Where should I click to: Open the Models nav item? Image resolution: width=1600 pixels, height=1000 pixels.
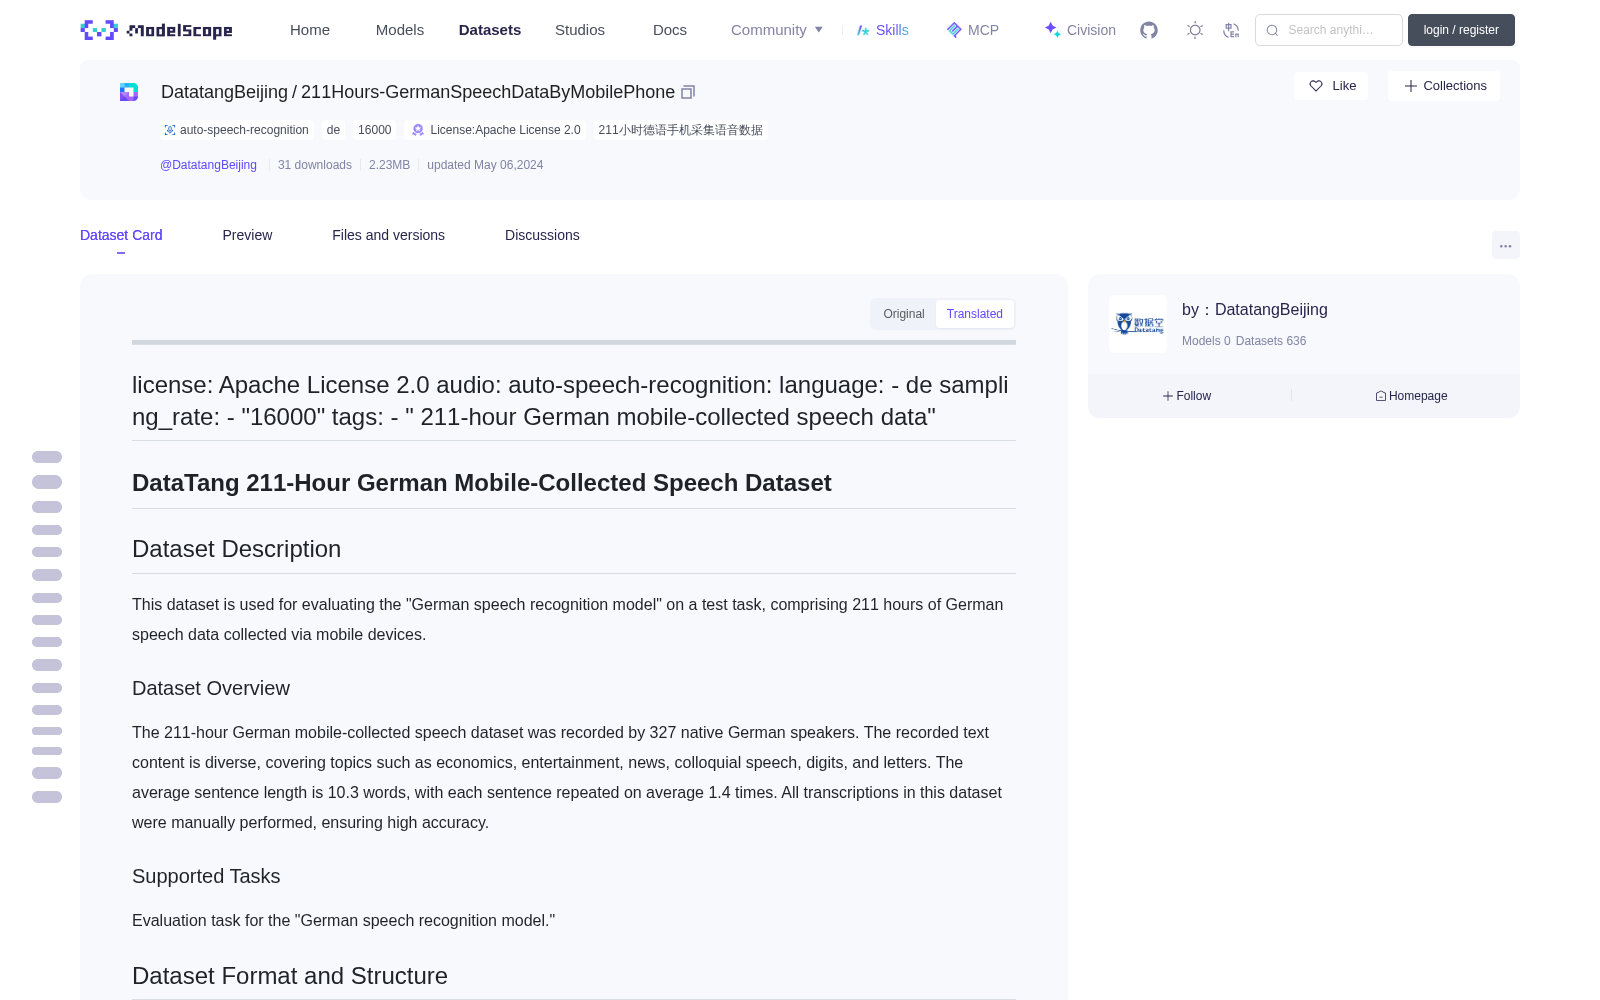(400, 30)
